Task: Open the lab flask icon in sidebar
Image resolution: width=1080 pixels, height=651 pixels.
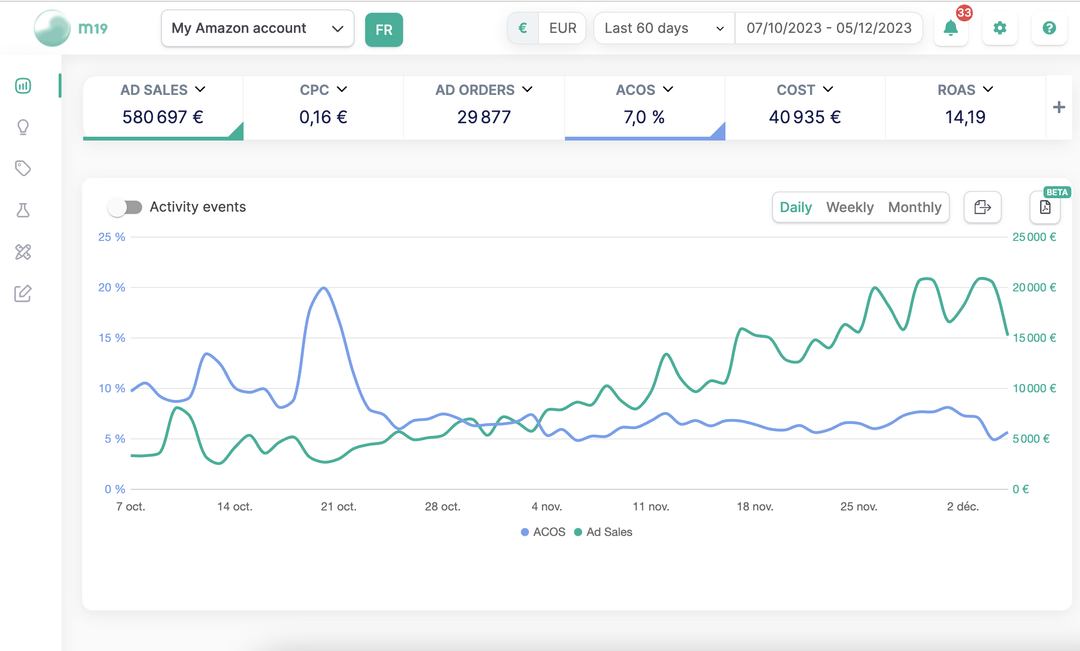Action: coord(23,210)
